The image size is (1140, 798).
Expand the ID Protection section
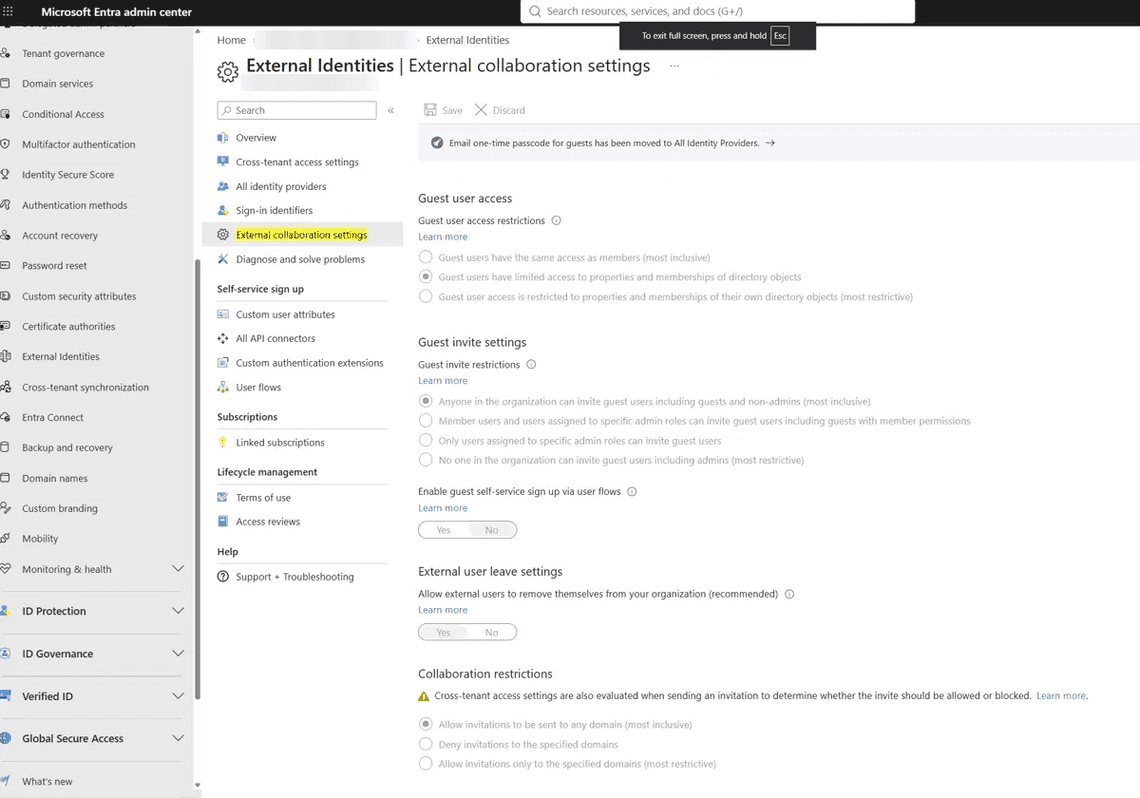177,610
